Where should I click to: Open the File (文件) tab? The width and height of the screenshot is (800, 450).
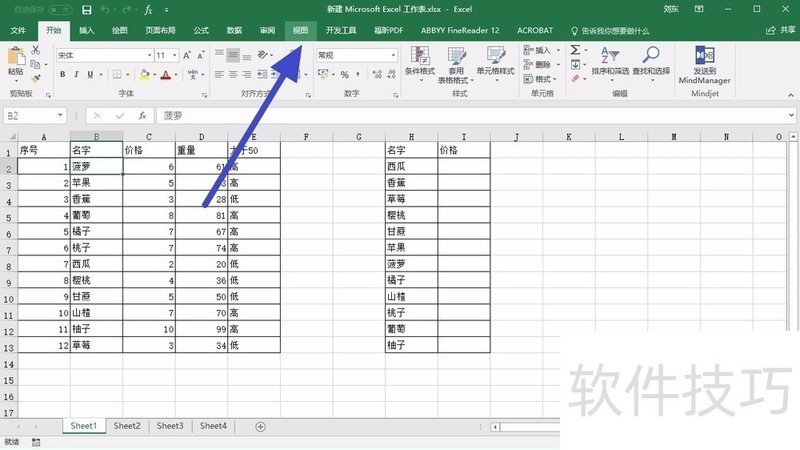pyautogui.click(x=18, y=31)
